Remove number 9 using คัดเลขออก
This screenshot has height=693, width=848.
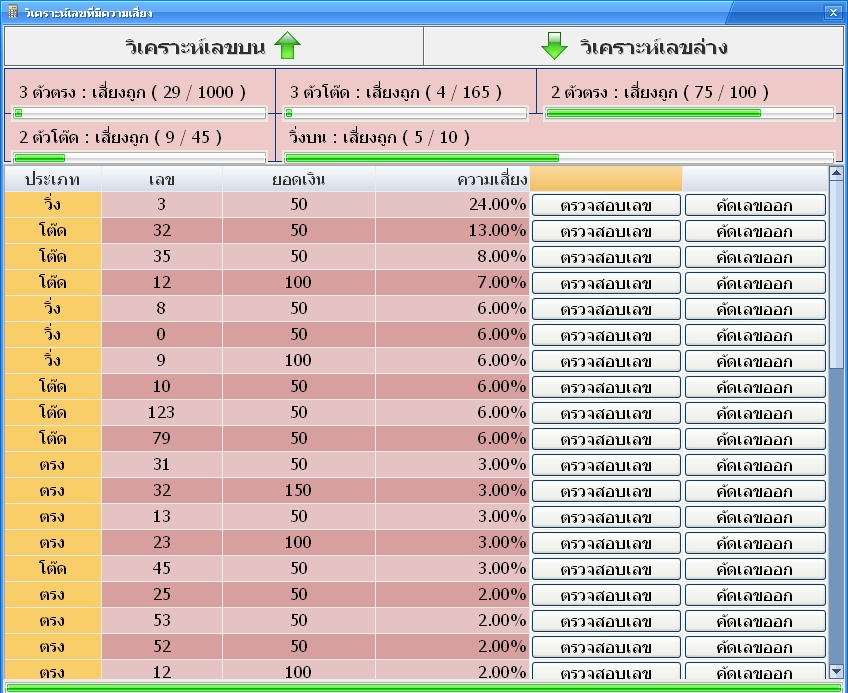click(x=753, y=361)
